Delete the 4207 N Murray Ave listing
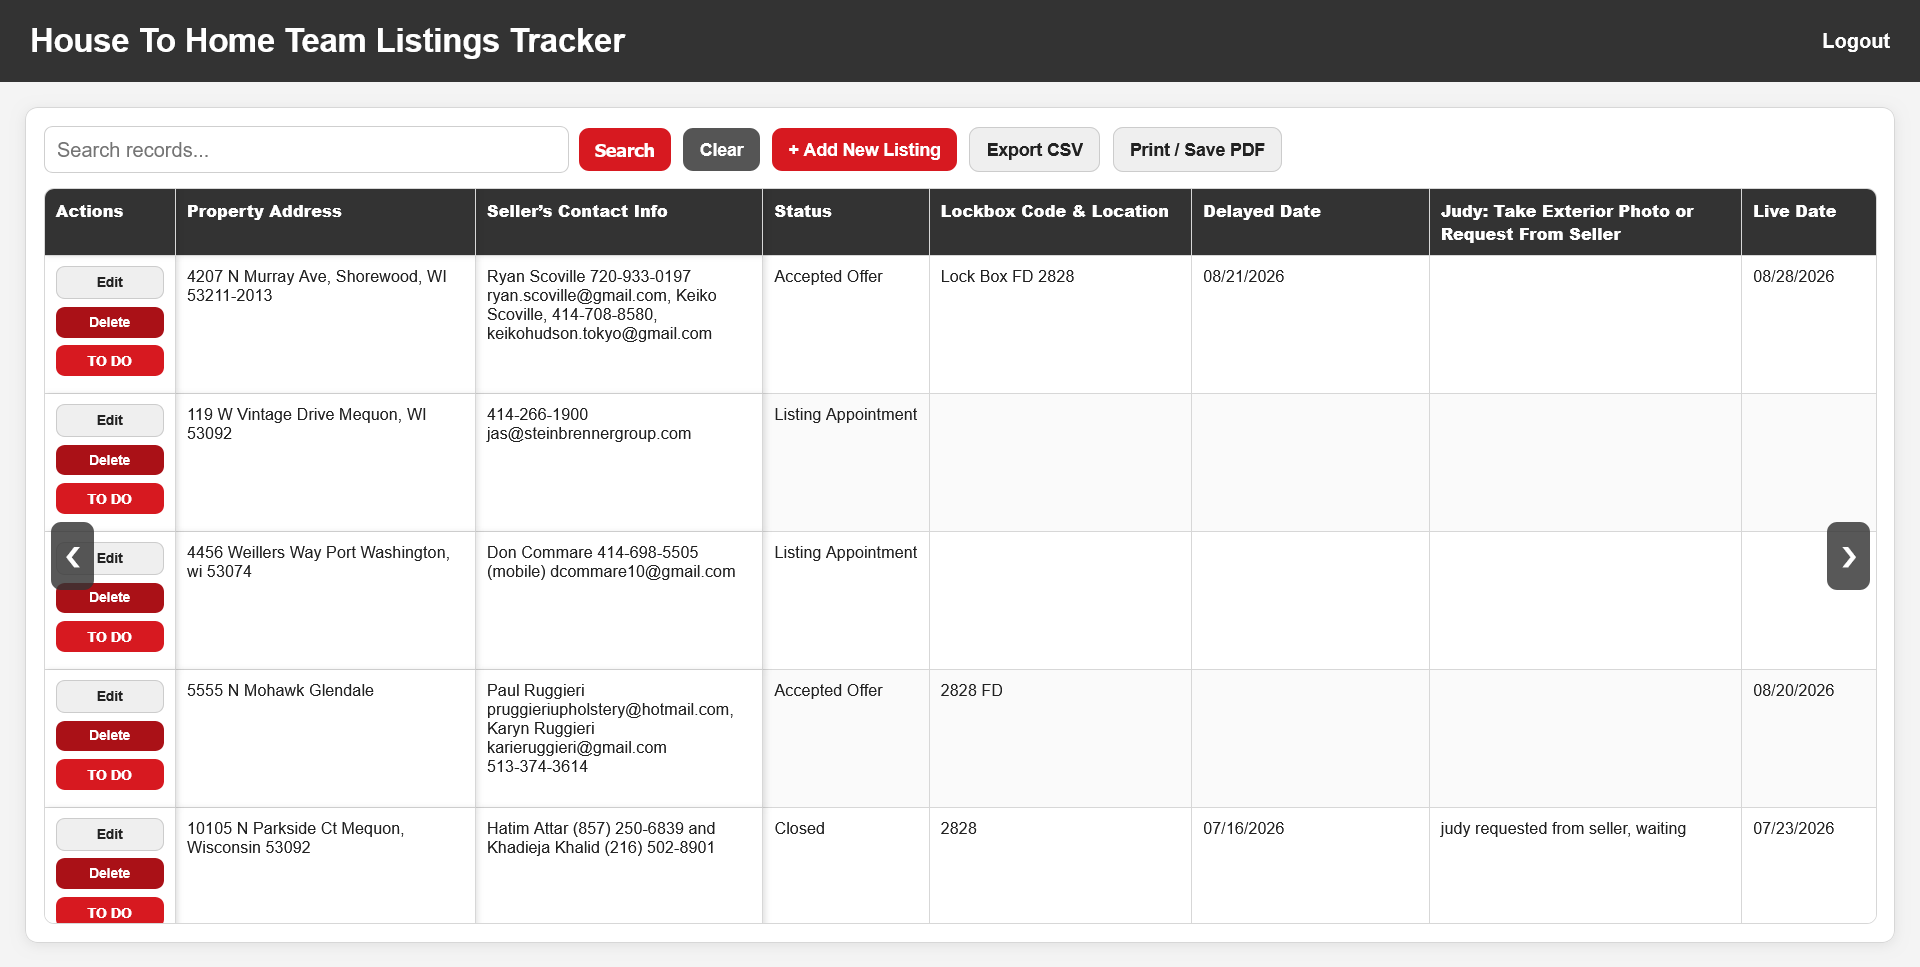 click(x=110, y=322)
